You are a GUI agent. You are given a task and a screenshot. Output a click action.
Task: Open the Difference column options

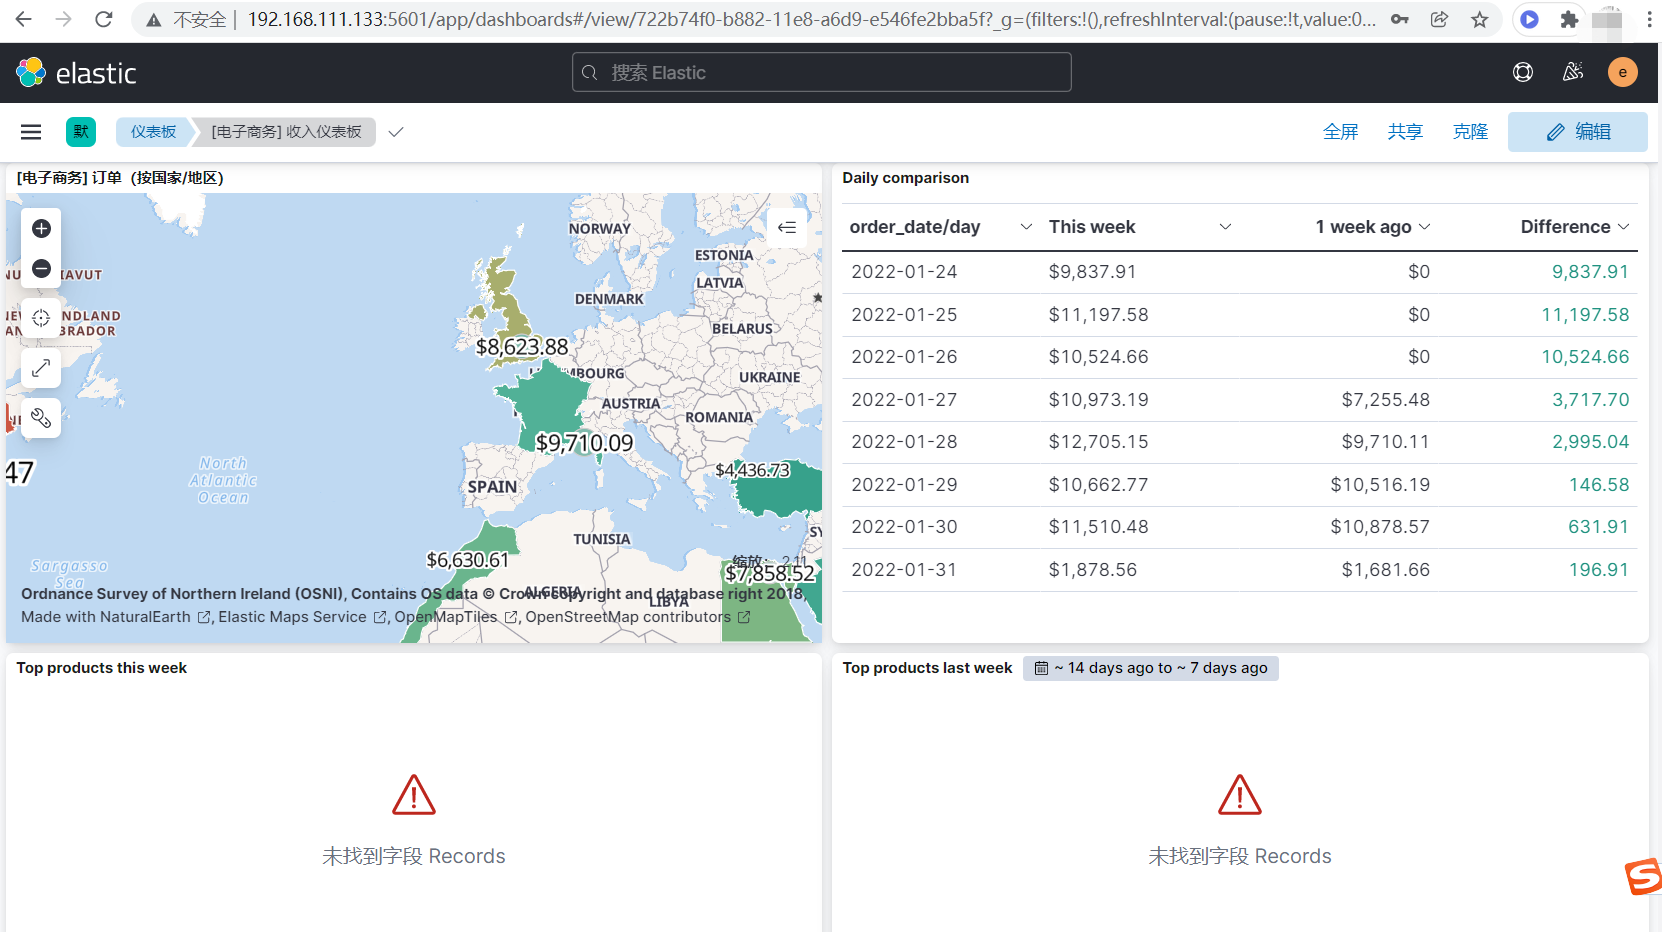pyautogui.click(x=1623, y=227)
